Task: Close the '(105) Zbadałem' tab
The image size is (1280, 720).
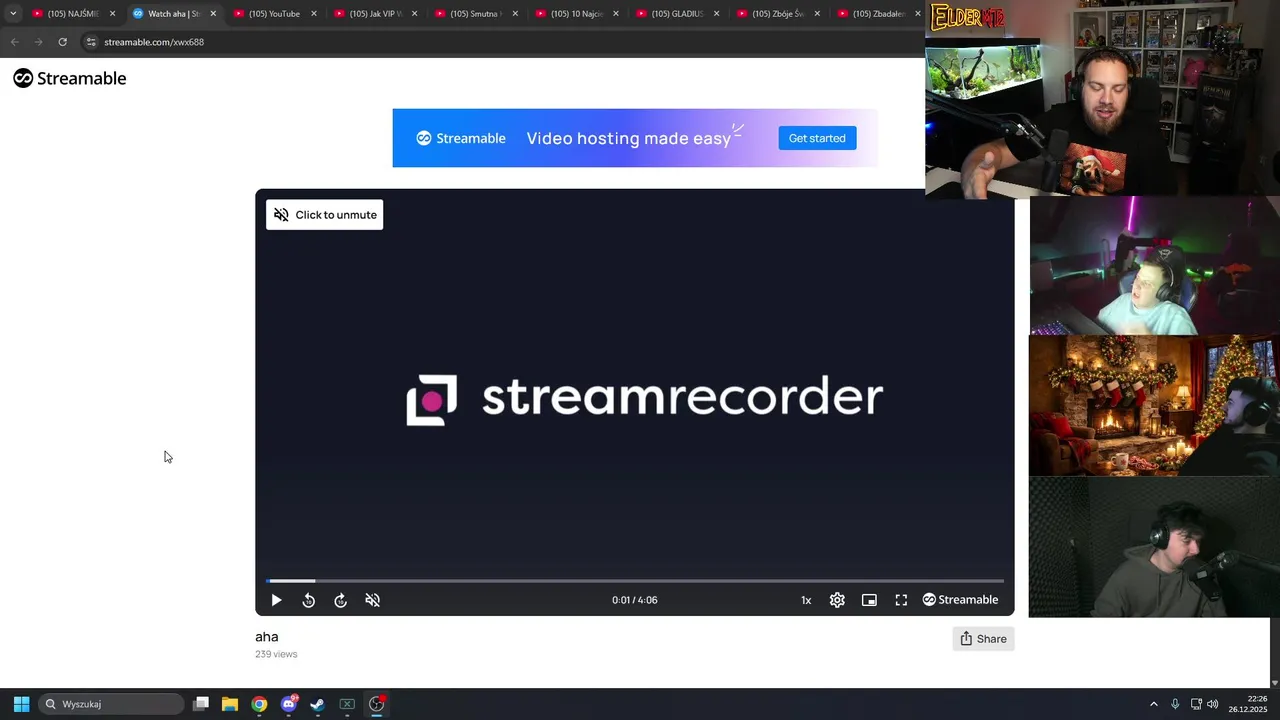Action: tap(918, 14)
